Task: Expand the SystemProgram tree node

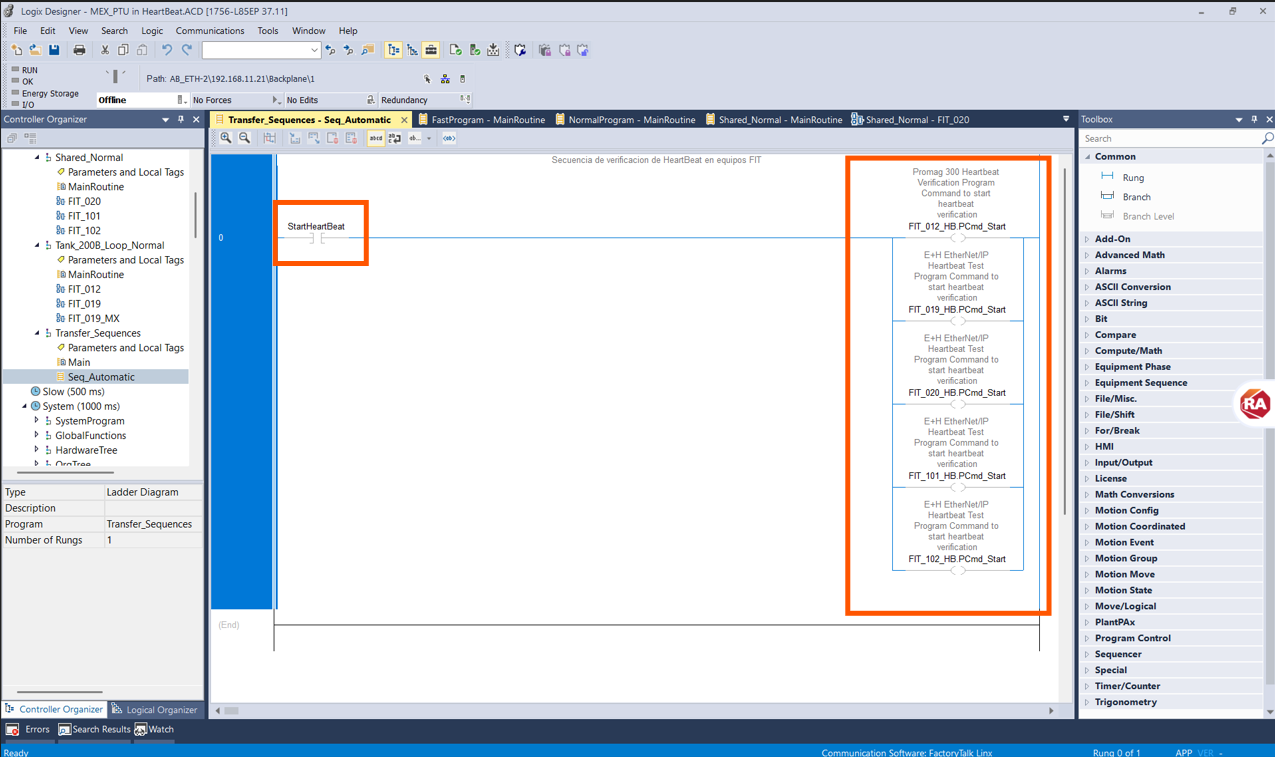Action: 37,421
